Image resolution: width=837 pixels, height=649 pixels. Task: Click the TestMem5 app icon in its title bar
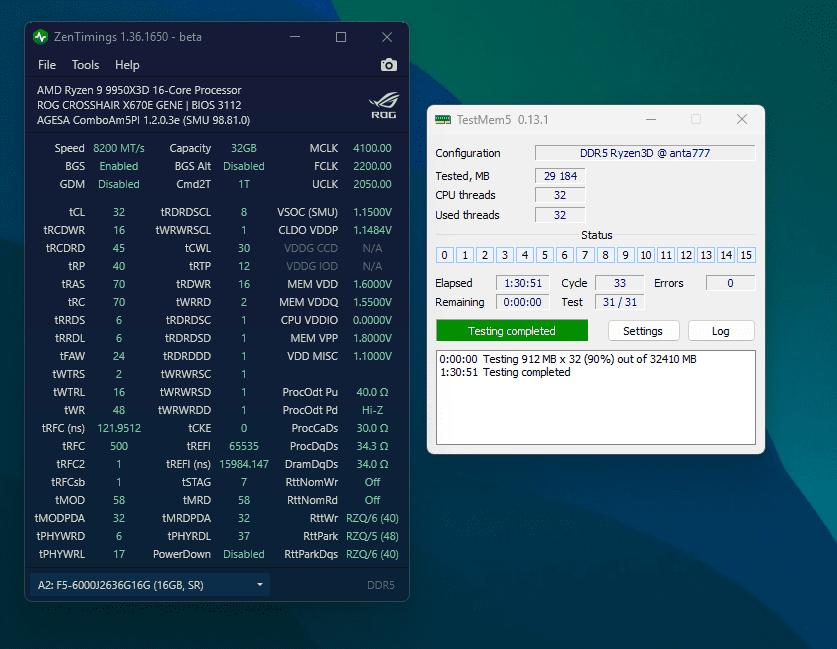pyautogui.click(x=443, y=120)
